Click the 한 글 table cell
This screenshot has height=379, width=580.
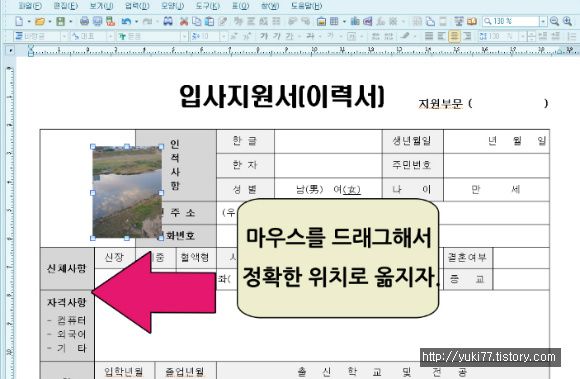point(245,141)
